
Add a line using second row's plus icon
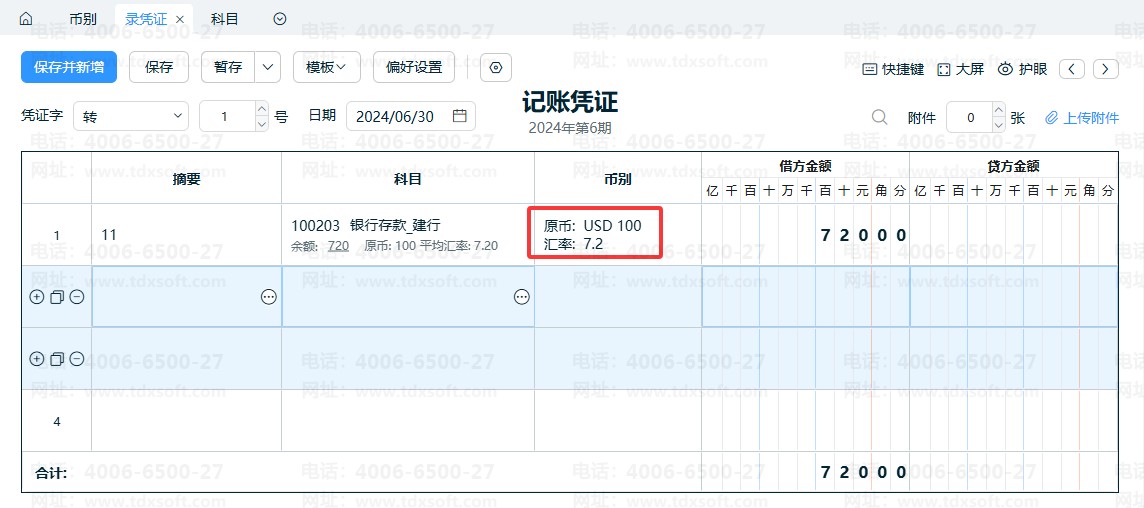[37, 297]
